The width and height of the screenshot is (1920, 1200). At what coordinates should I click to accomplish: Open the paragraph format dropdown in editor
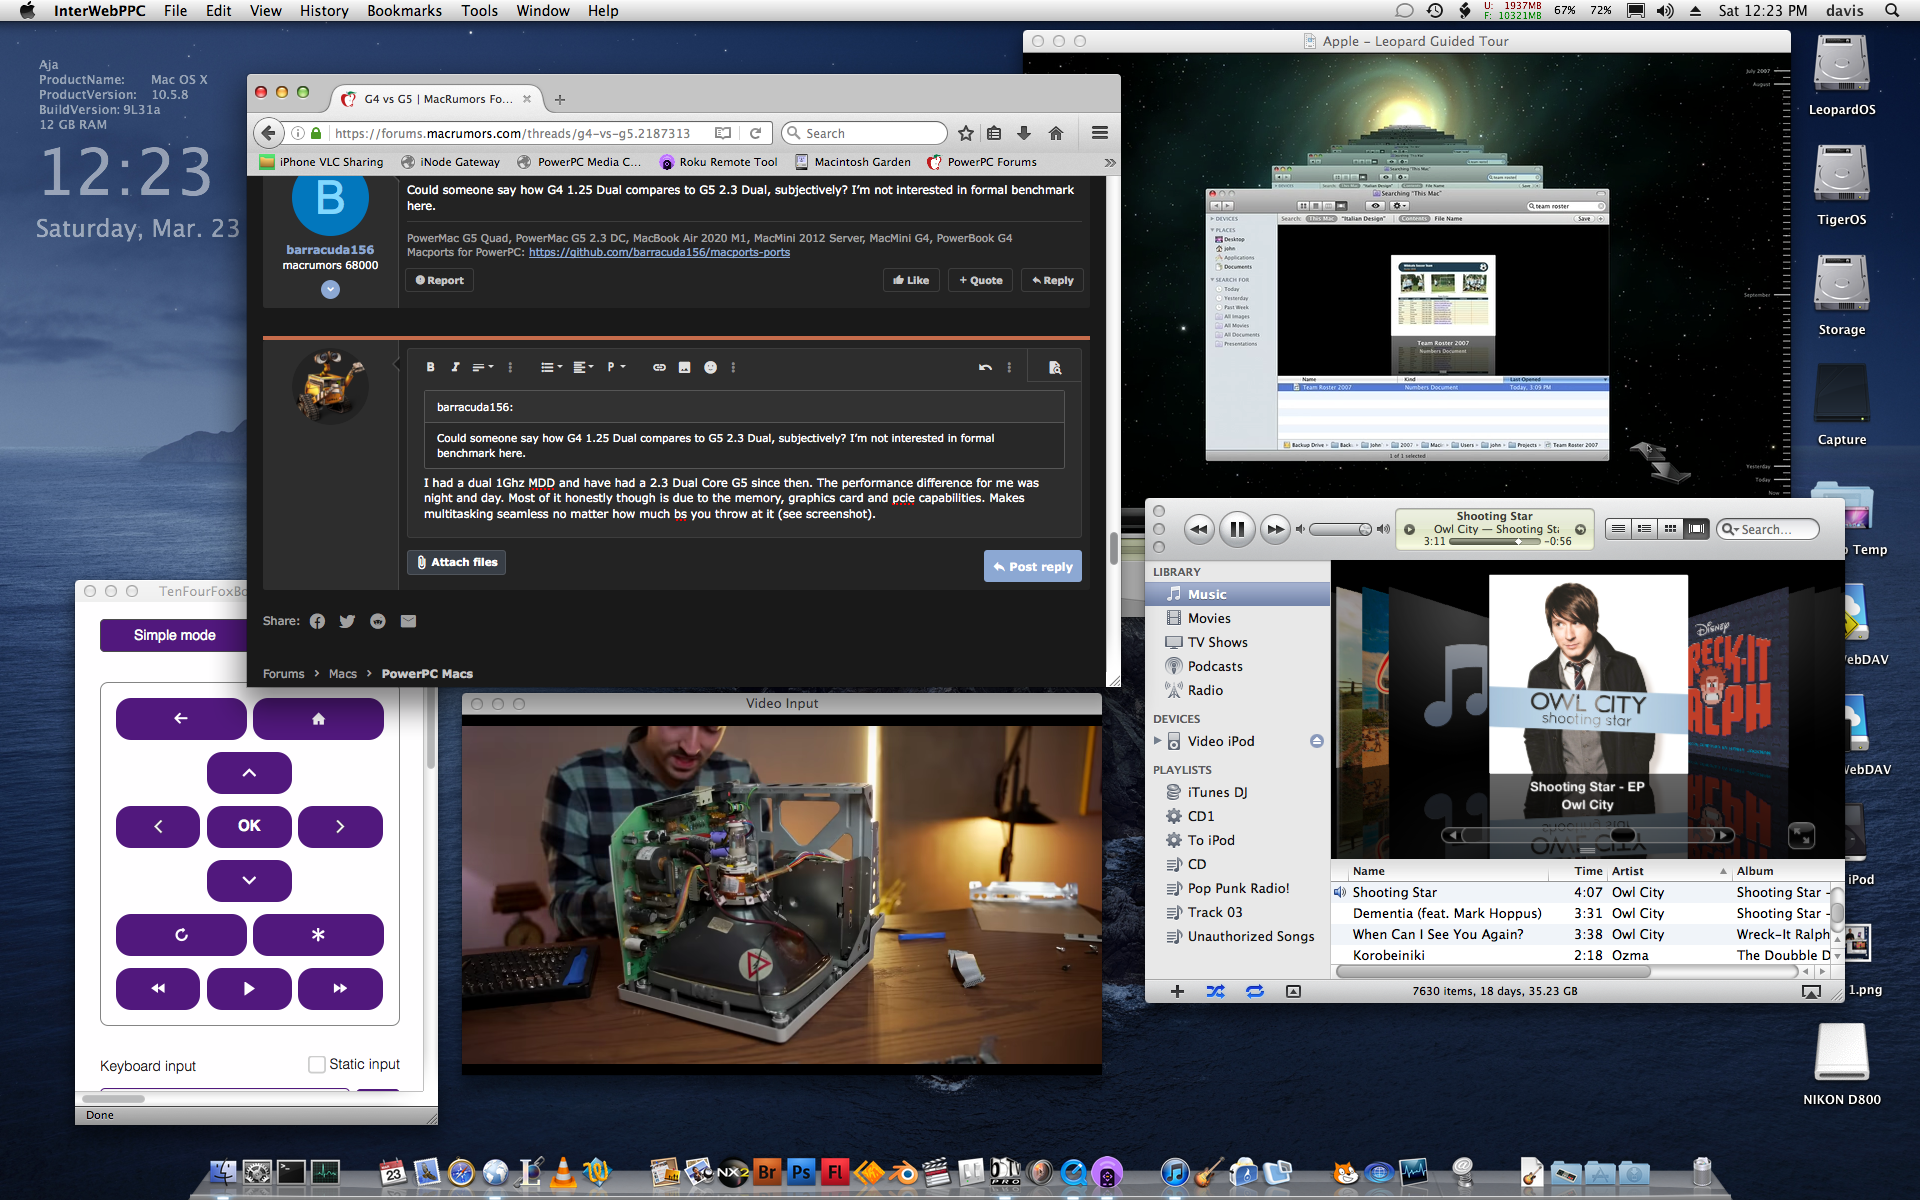[615, 367]
